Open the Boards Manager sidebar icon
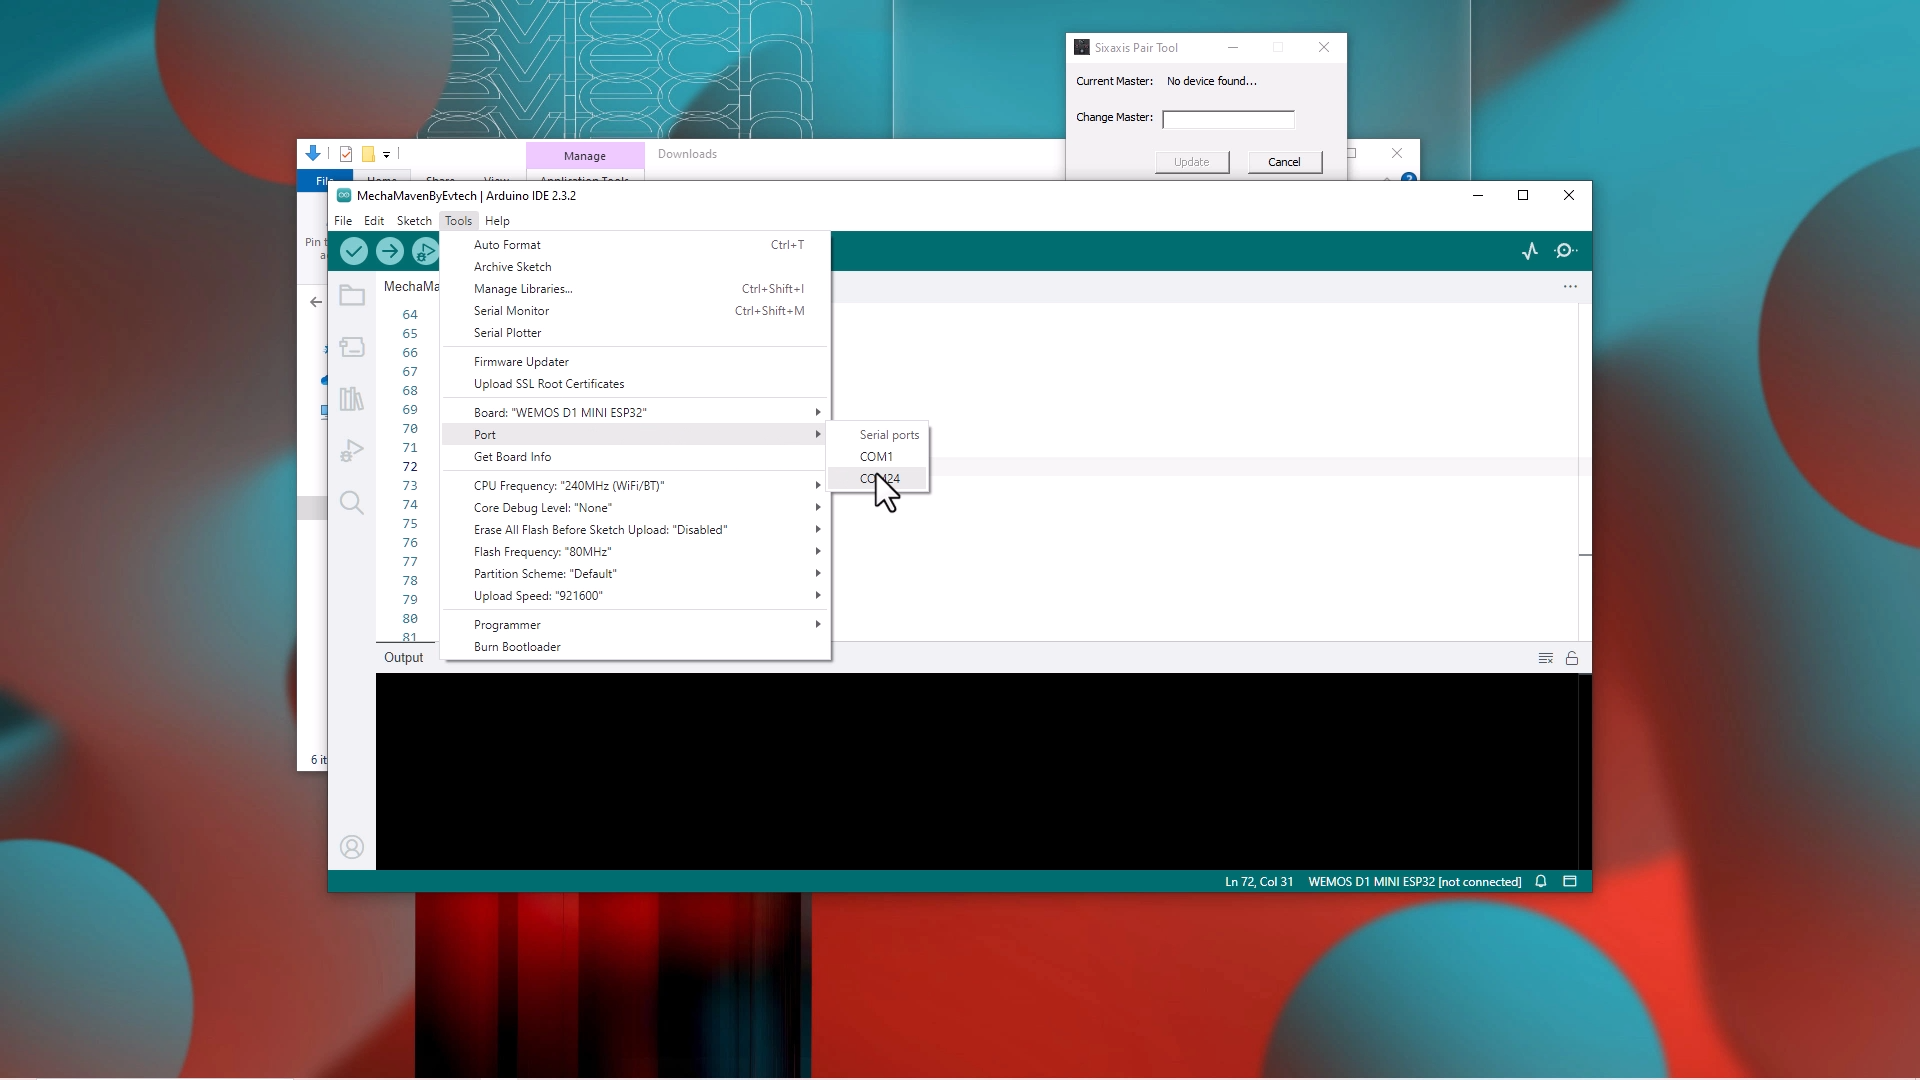 click(x=352, y=347)
